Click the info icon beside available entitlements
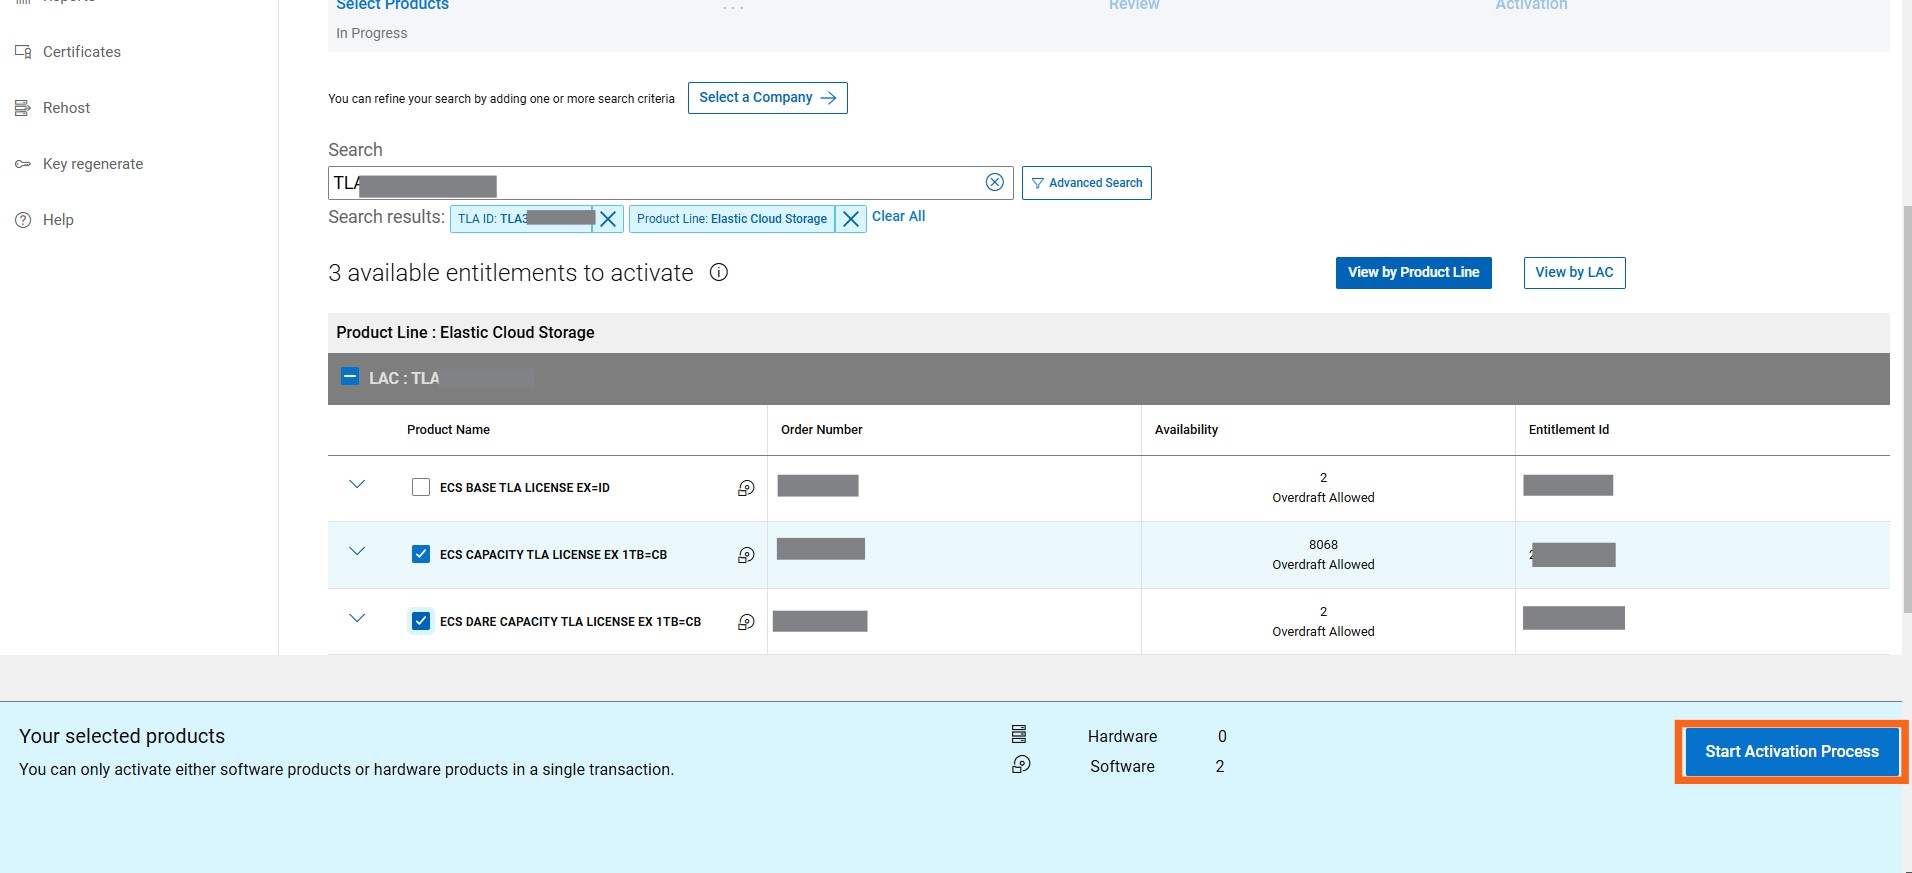1912x873 pixels. click(718, 272)
